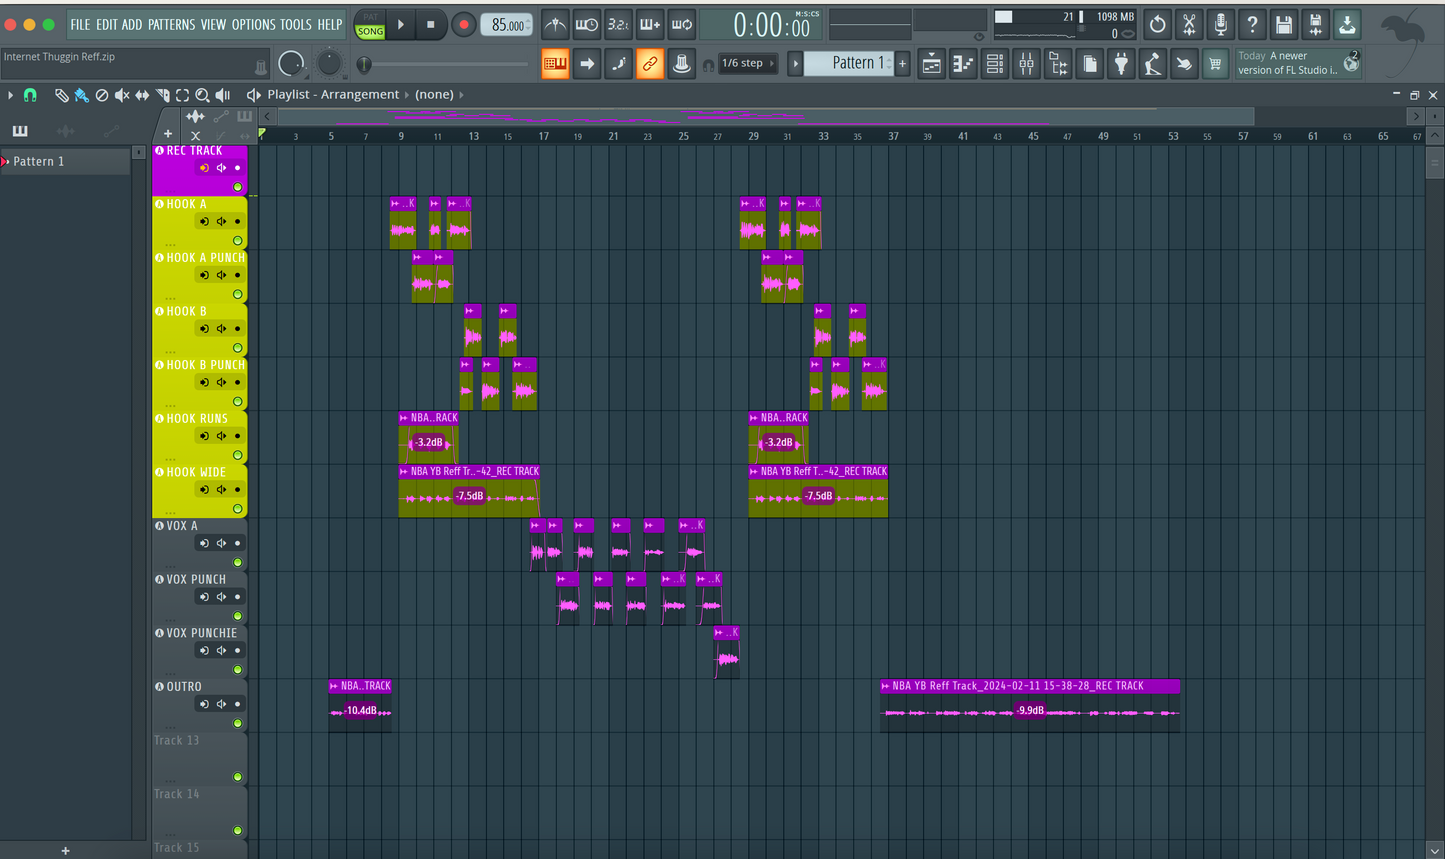Viewport: 1445px width, 859px height.
Task: Expand the Pattern 1 selector arrow
Action: point(796,63)
